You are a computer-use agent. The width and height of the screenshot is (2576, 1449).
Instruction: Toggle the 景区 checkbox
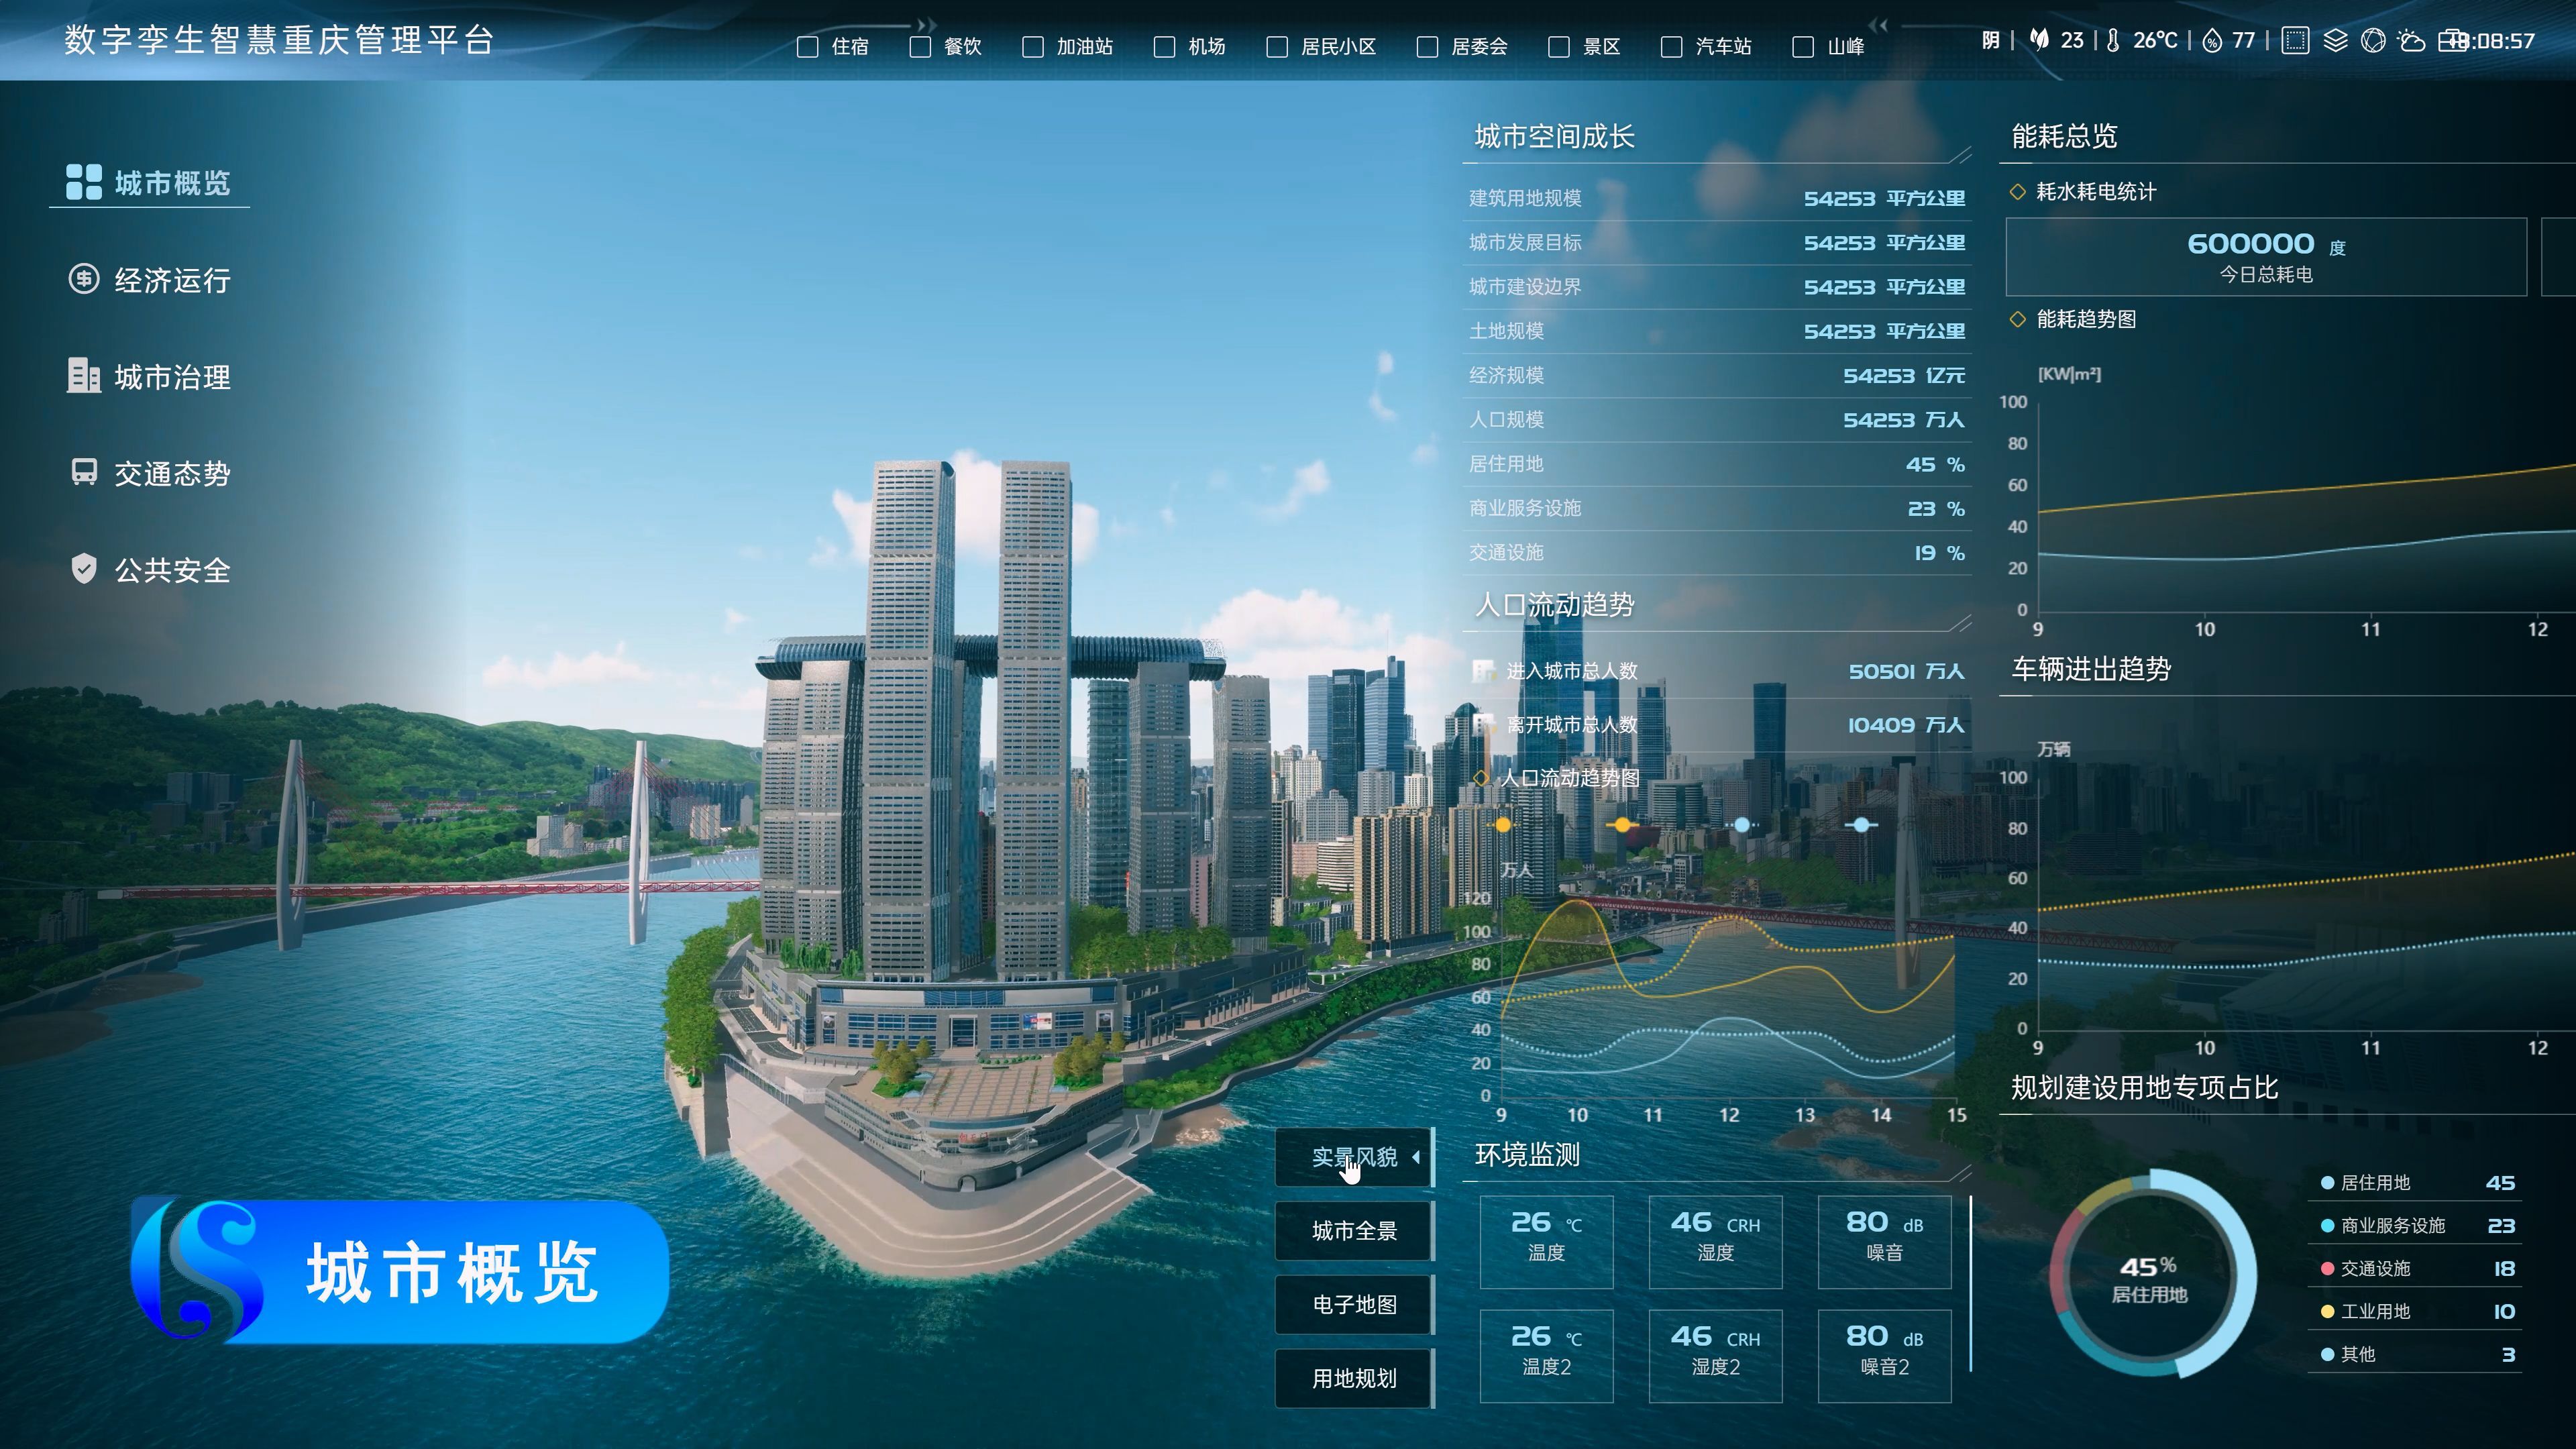tap(1558, 47)
